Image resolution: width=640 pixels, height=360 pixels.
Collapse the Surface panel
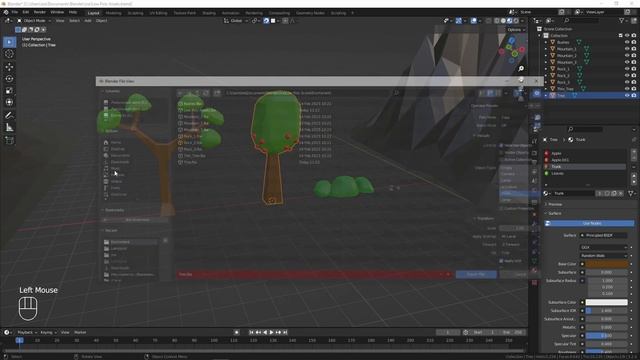coord(554,213)
